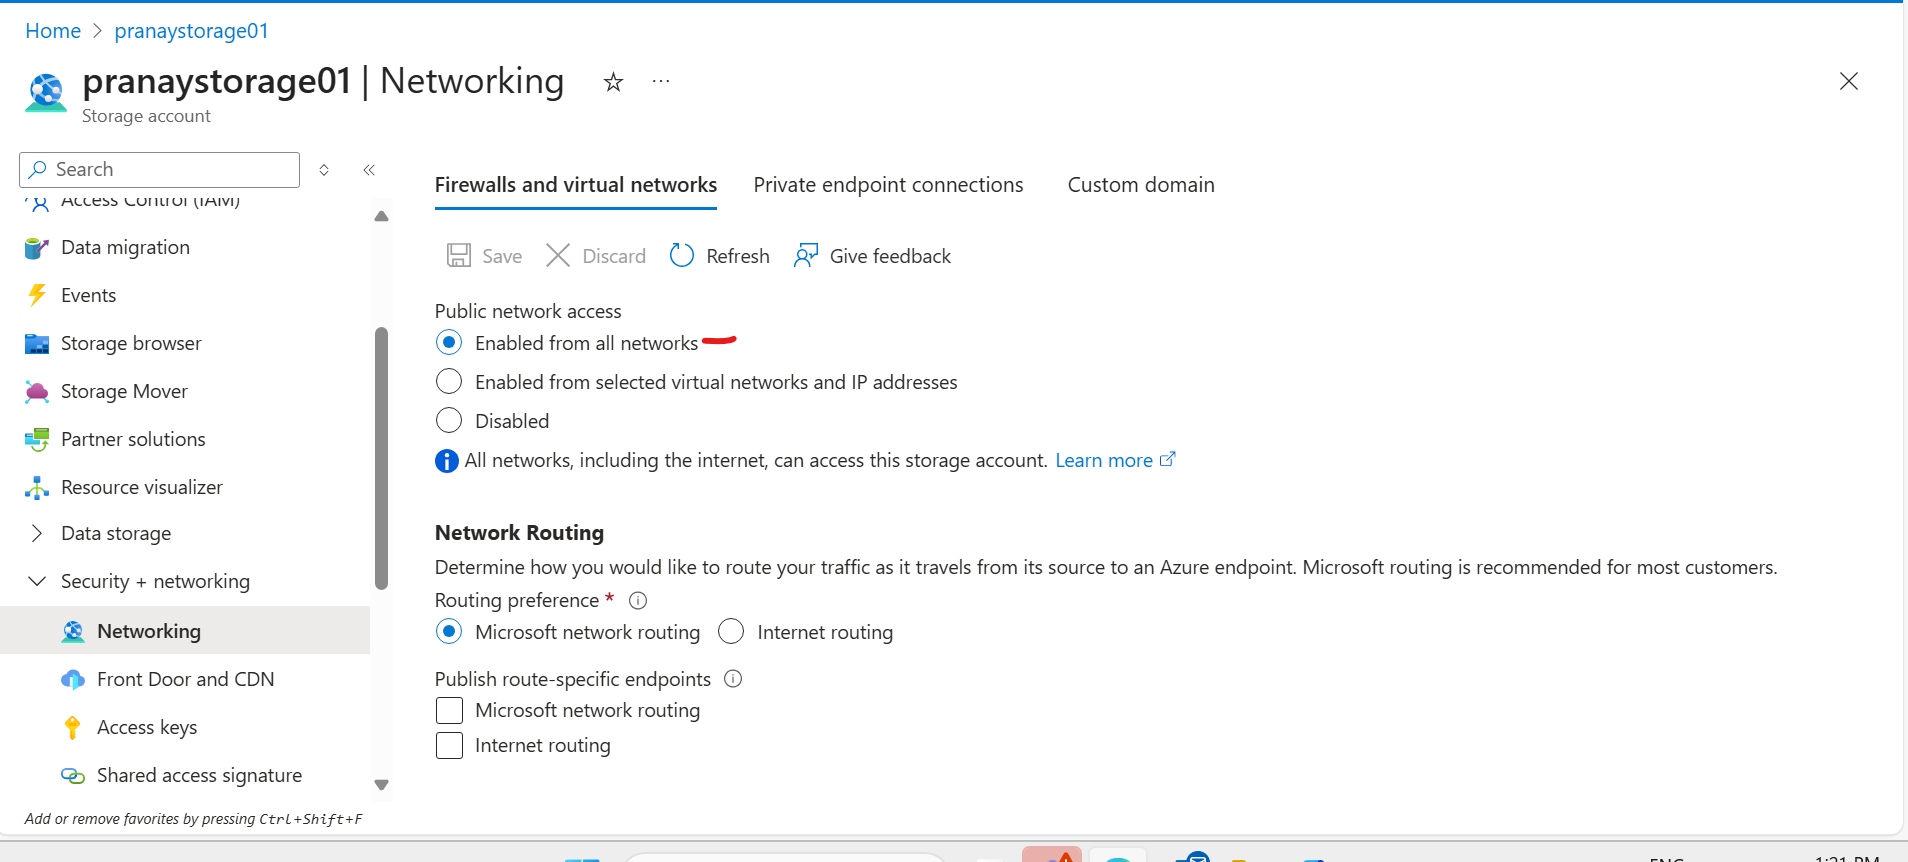This screenshot has width=1908, height=862.
Task: Click the Give feedback button label
Action: (x=890, y=257)
